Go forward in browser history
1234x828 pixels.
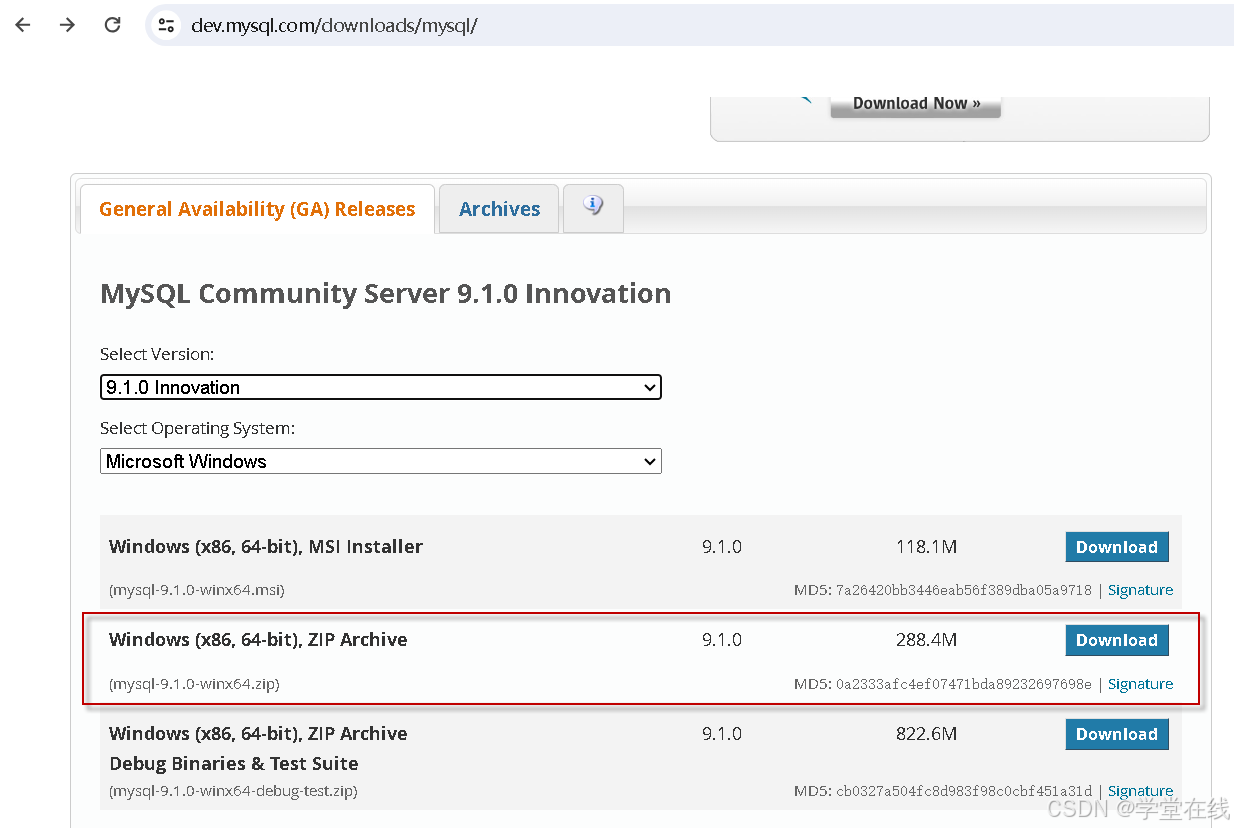pyautogui.click(x=67, y=25)
